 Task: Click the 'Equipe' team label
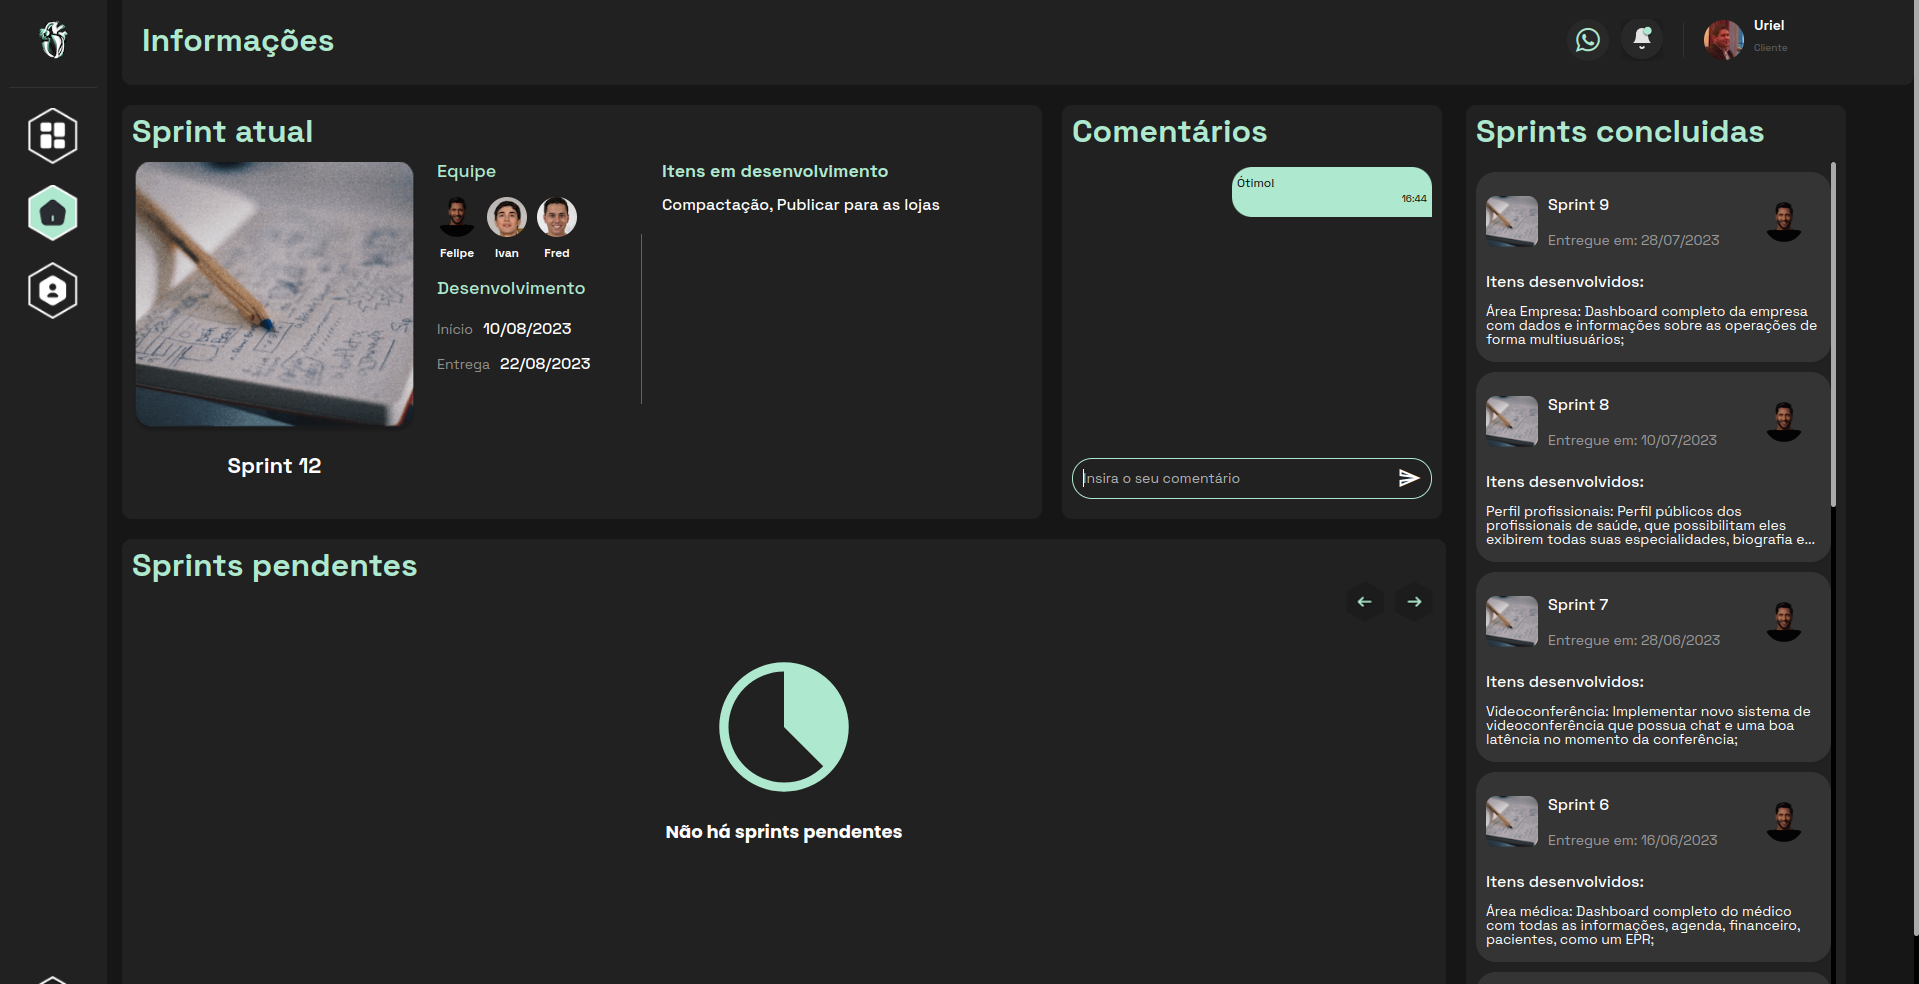(x=466, y=171)
